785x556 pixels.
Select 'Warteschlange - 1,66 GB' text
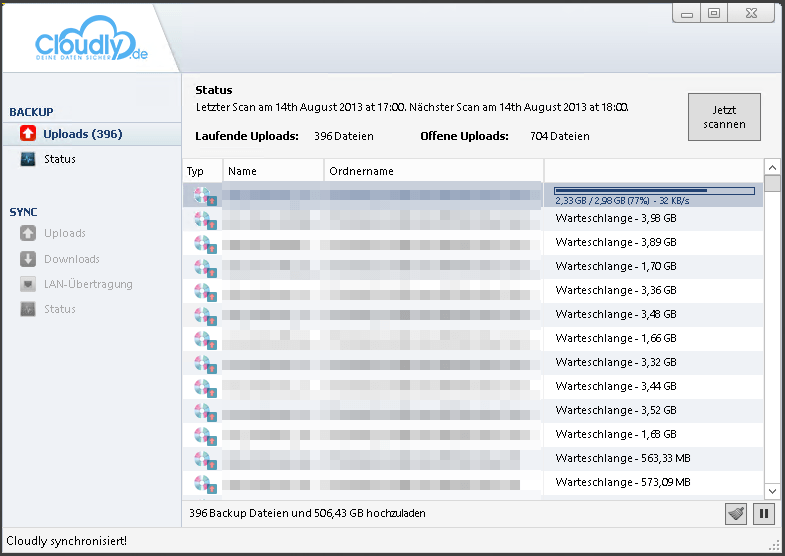[x=616, y=338]
